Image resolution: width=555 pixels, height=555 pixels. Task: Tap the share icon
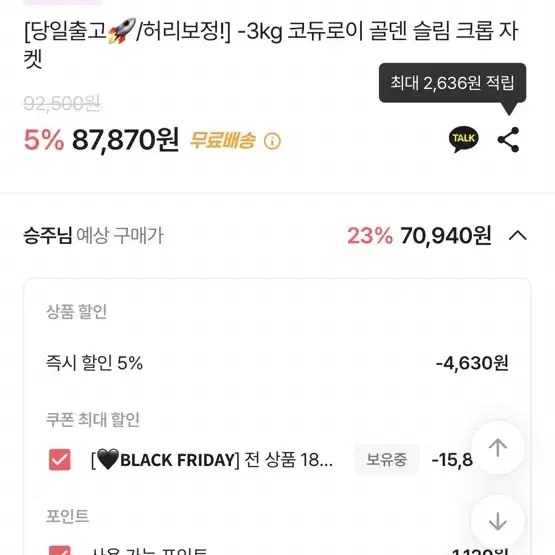pos(508,139)
